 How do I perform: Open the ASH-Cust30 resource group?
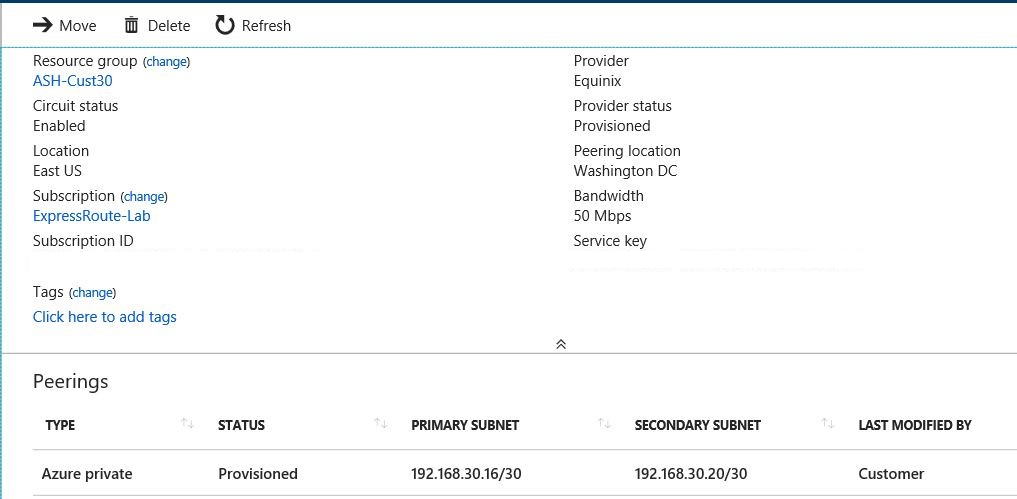73,81
